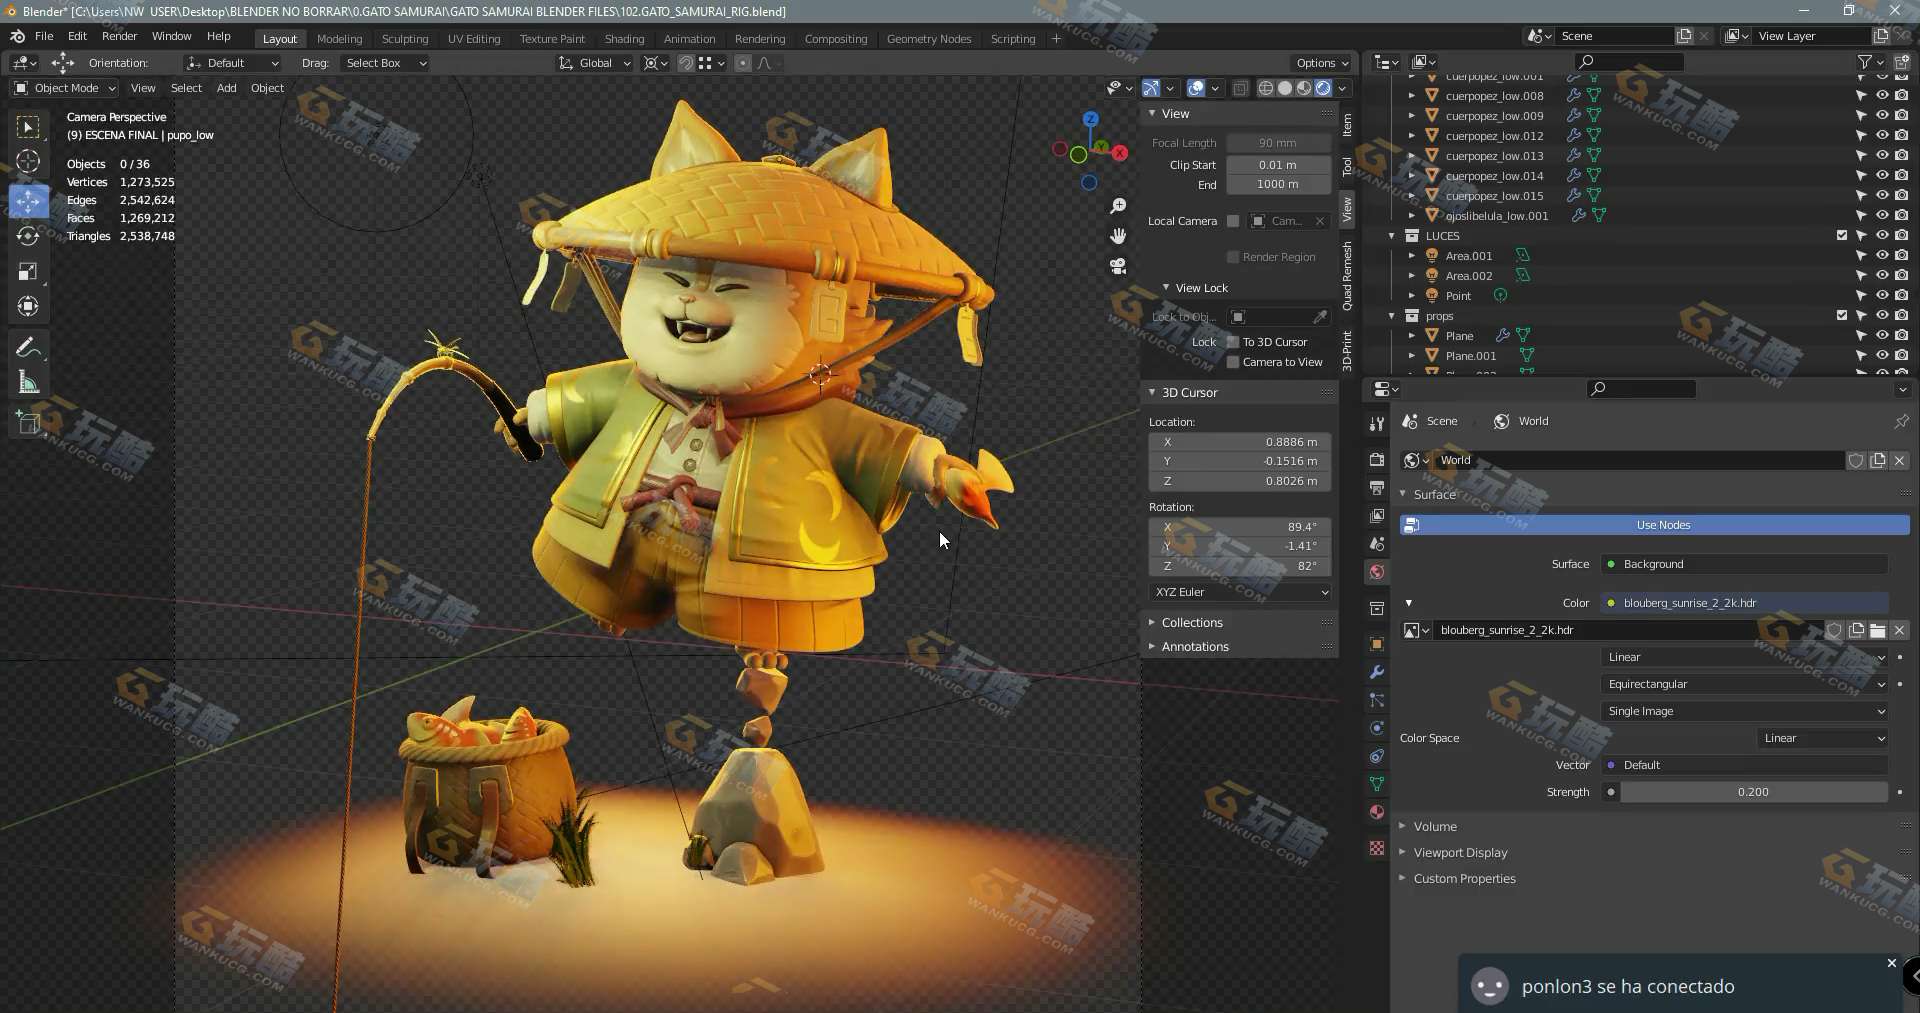Click the Use Nodes button
Screen dimensions: 1920x1013
1655,525
